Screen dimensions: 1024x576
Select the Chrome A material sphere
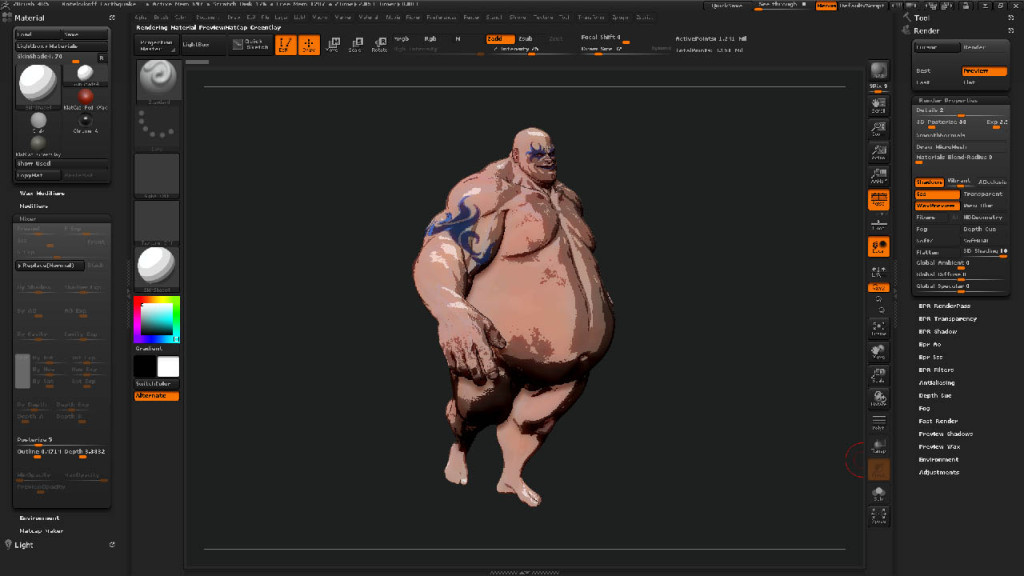pyautogui.click(x=86, y=122)
